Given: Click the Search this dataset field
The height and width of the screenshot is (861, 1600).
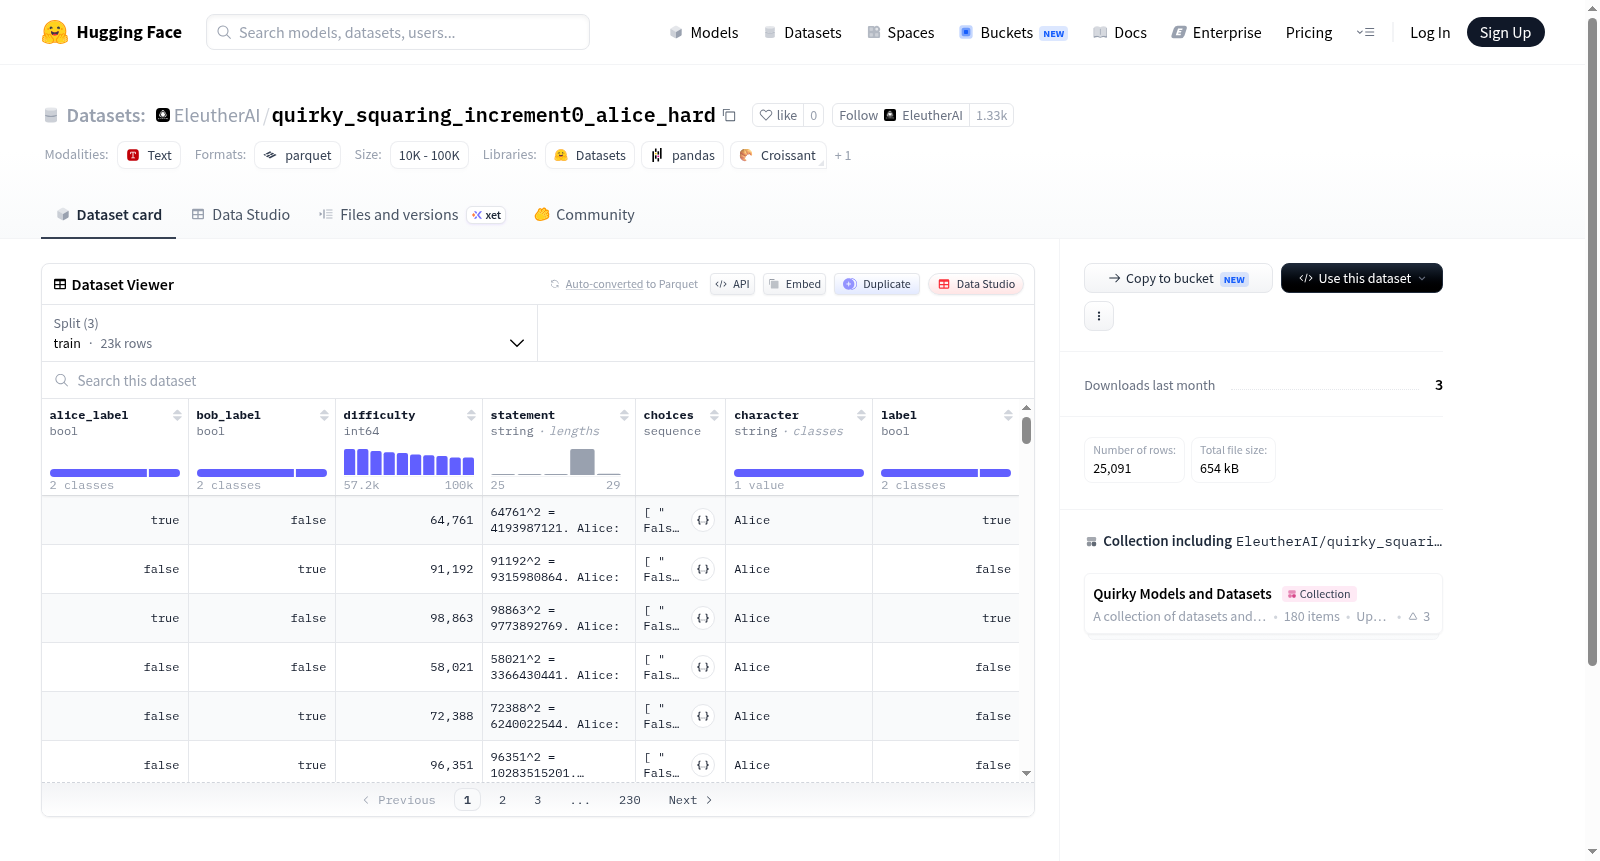Looking at the screenshot, I should [538, 381].
